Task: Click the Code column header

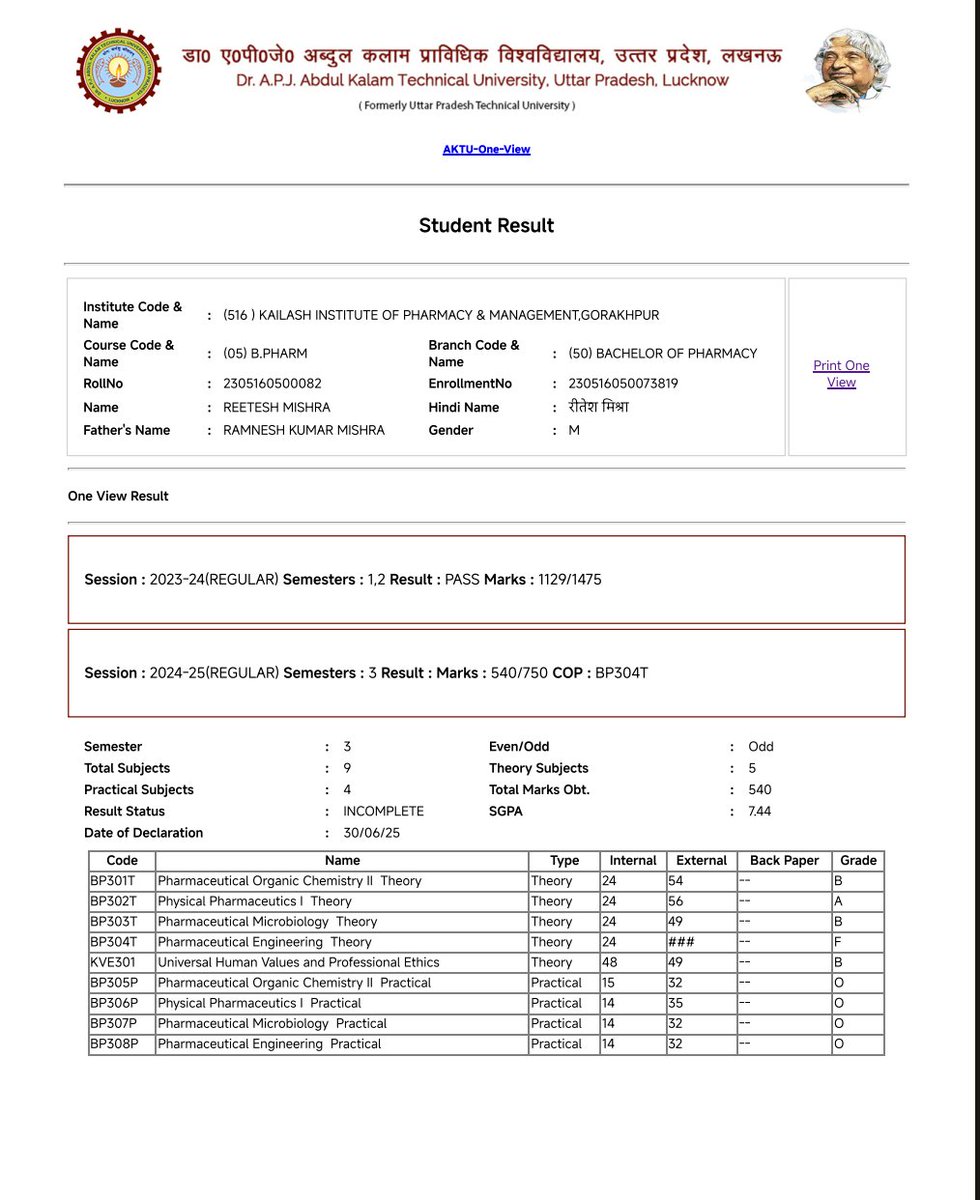Action: (x=120, y=860)
